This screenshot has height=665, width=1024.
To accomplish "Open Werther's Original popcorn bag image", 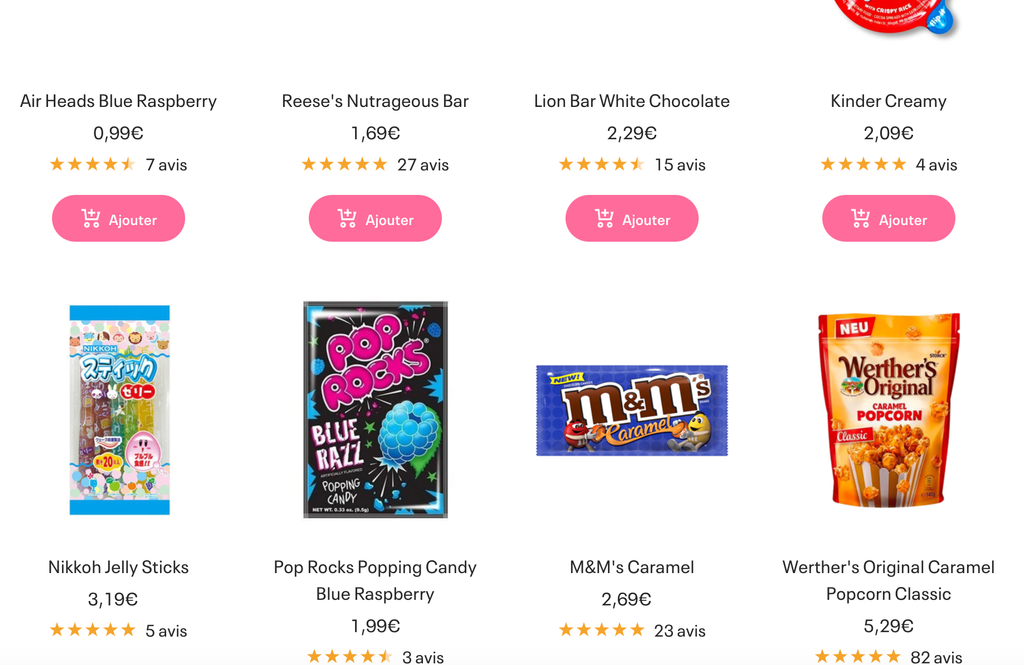I will [x=888, y=410].
